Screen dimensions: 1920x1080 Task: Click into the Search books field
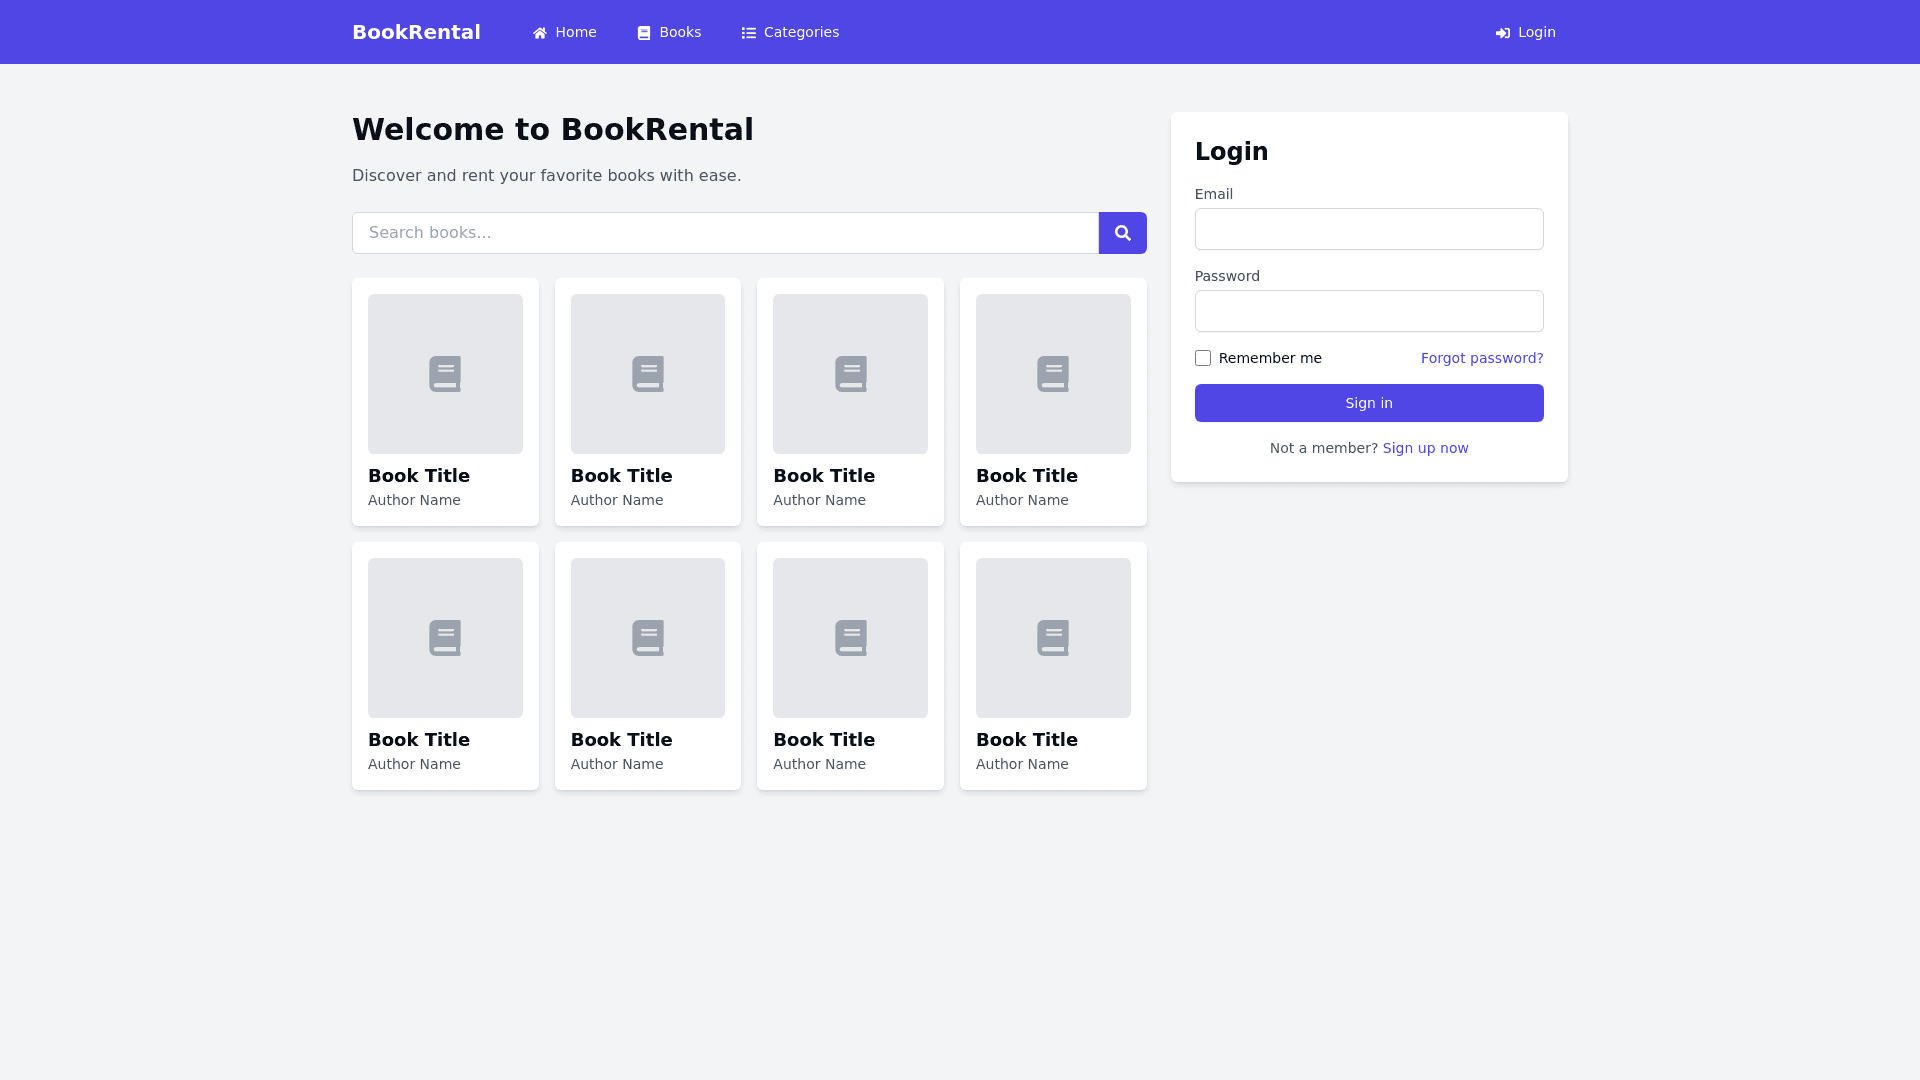coord(725,233)
